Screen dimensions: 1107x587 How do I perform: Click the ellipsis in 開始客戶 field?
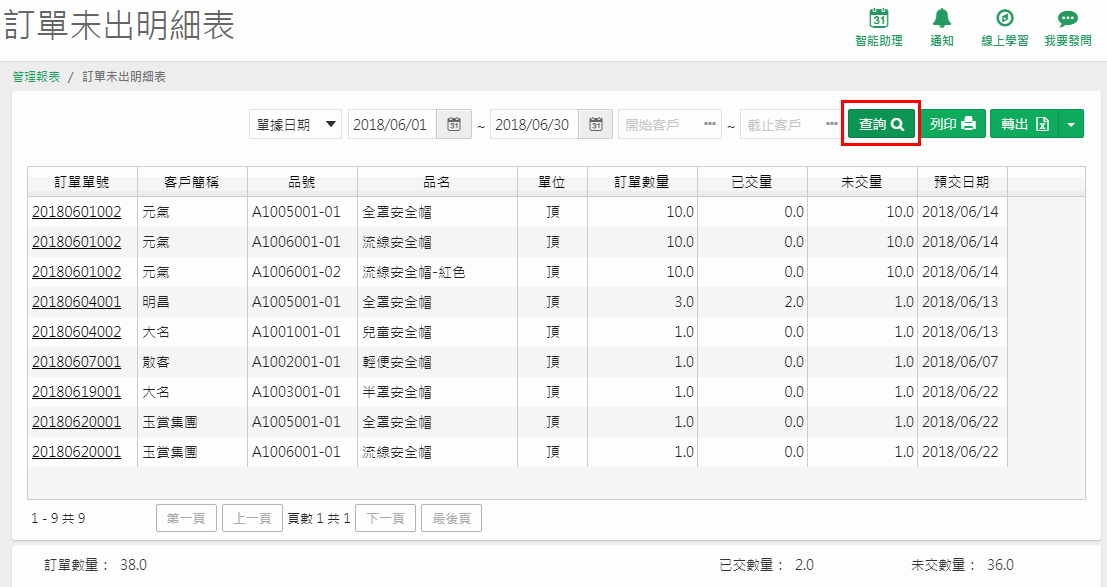coord(710,124)
